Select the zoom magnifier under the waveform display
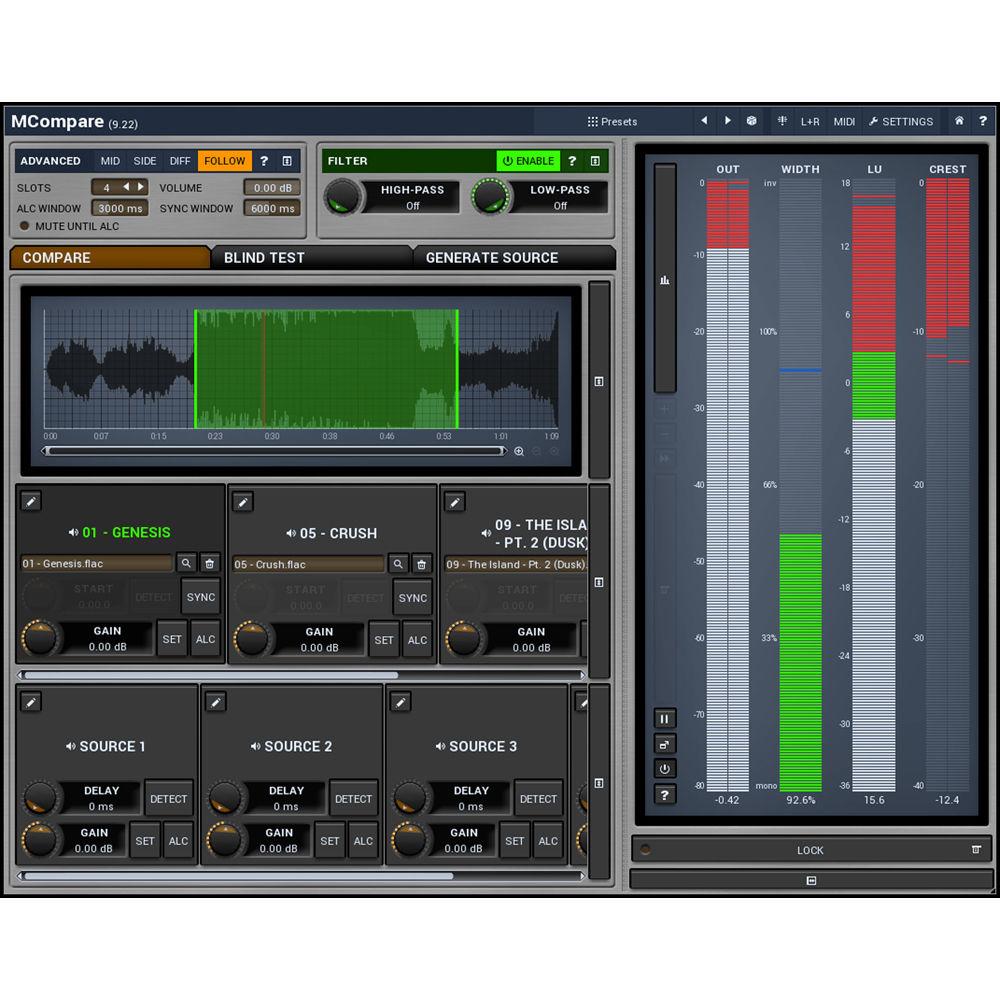 pos(519,451)
